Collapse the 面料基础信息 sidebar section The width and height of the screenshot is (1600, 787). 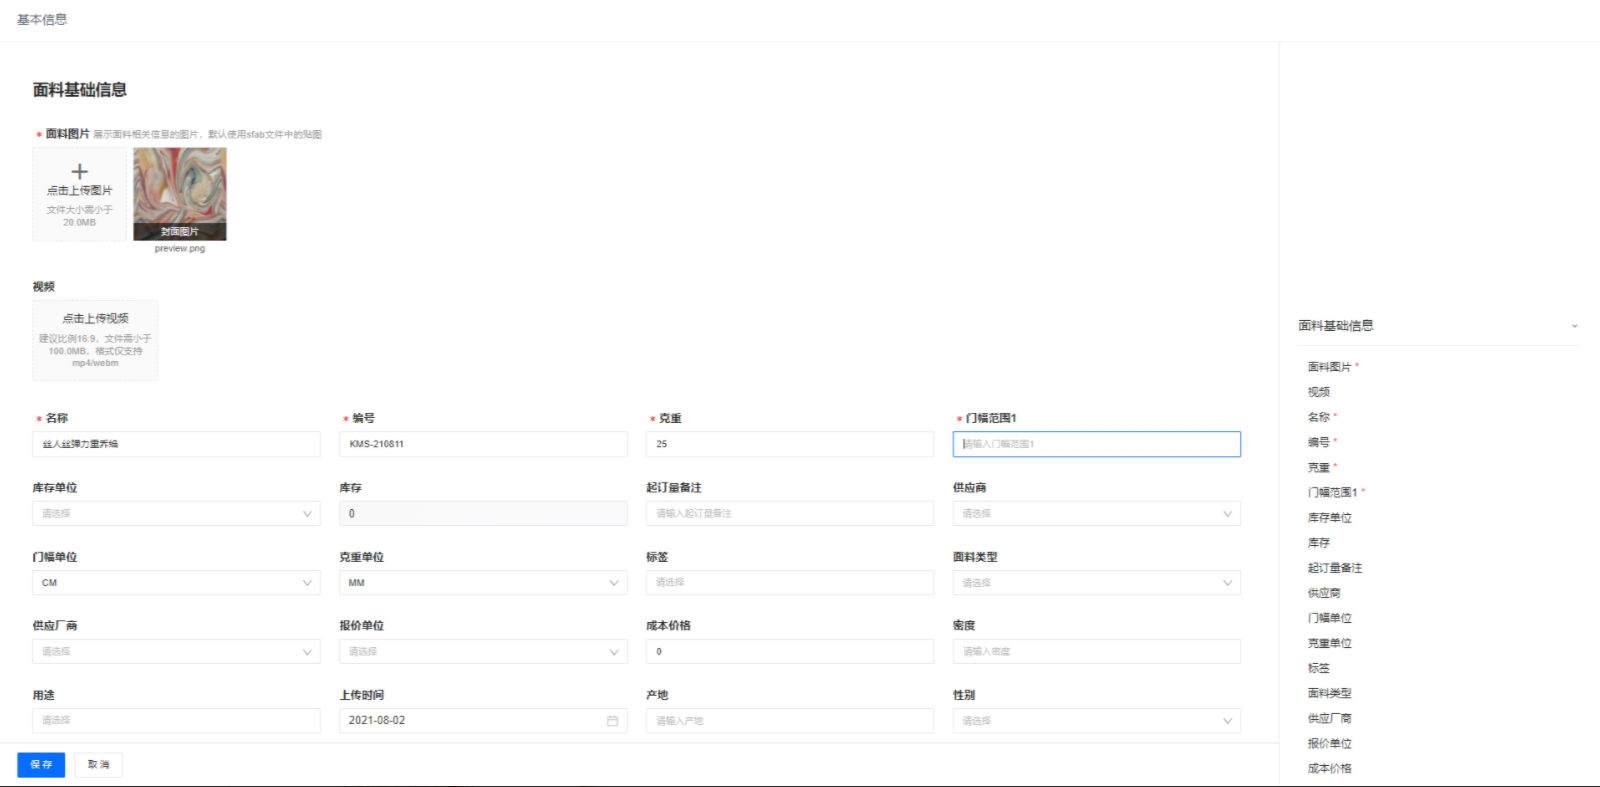1574,326
